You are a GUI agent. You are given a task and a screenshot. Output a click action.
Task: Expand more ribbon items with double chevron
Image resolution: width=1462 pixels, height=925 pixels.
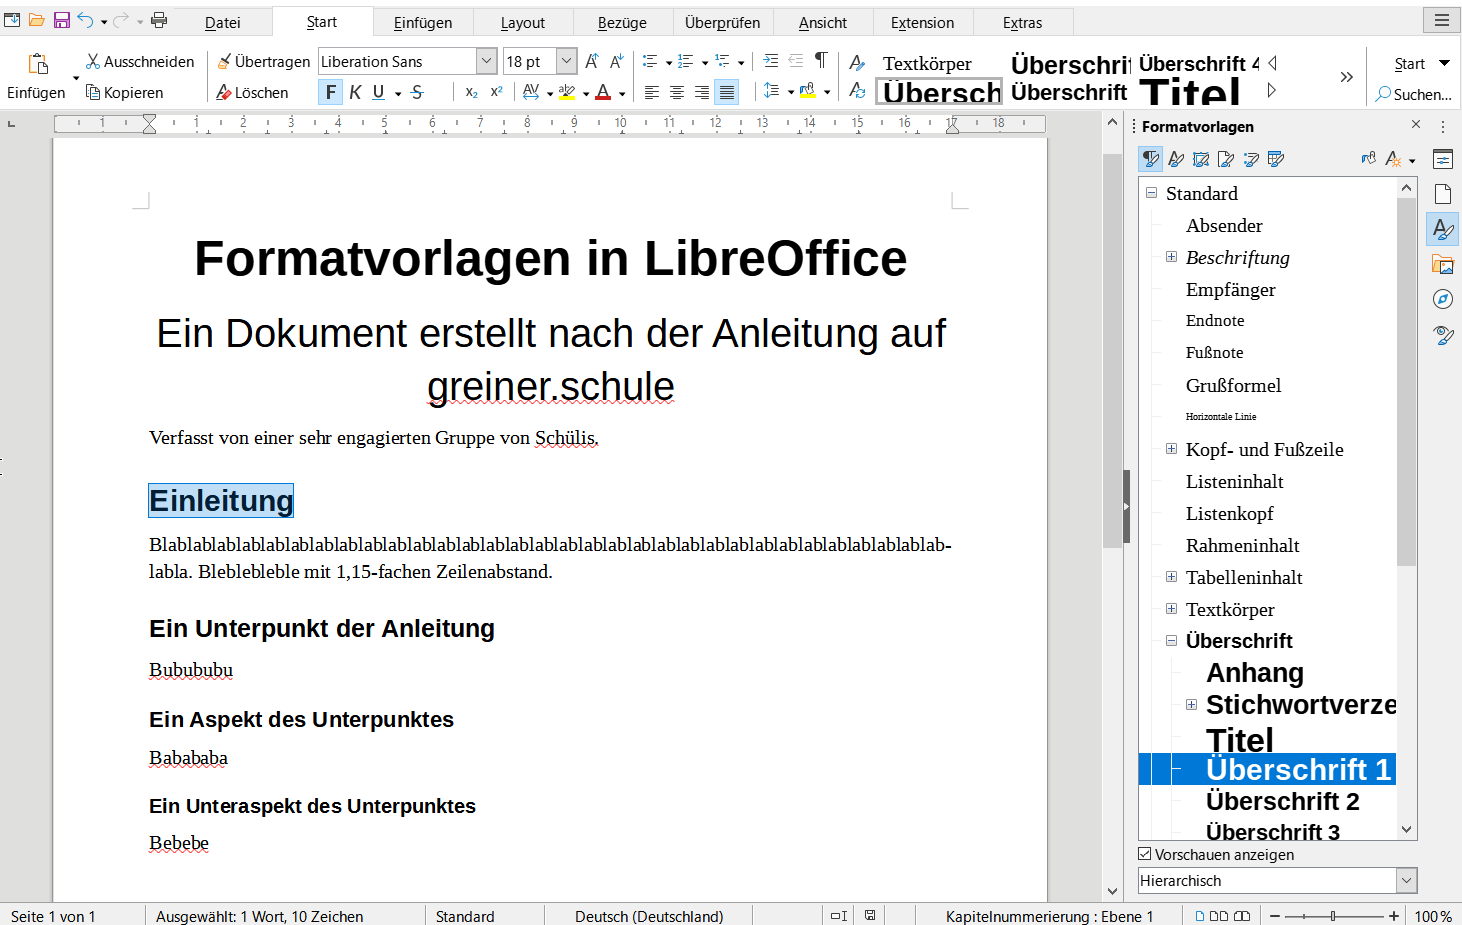coord(1346,77)
